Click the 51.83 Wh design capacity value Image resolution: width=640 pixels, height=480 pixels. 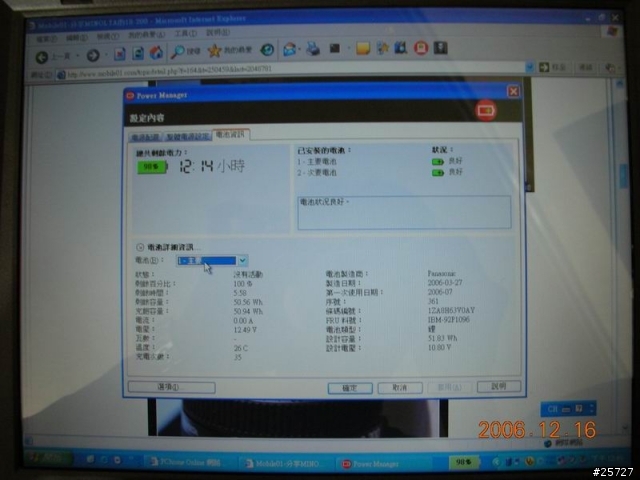442,338
